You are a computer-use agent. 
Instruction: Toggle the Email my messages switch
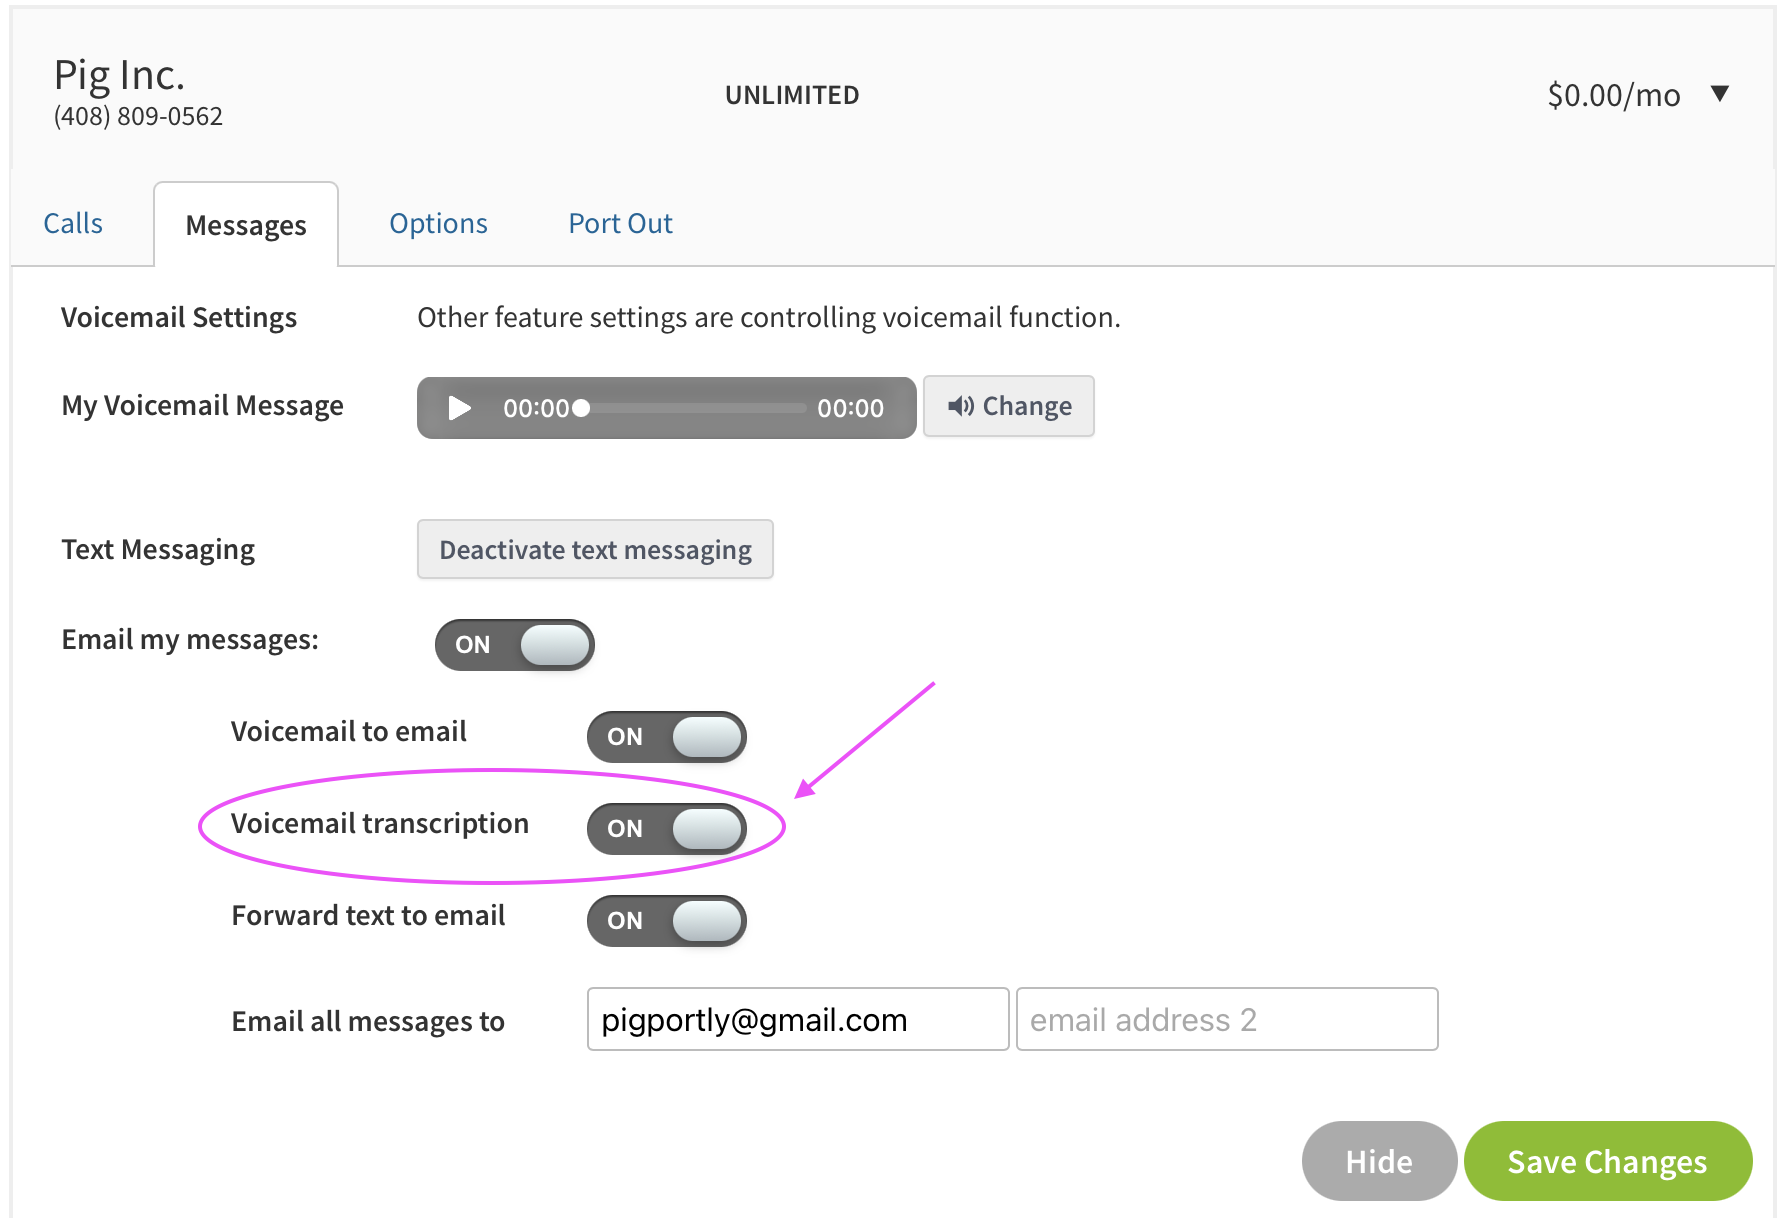(x=515, y=645)
